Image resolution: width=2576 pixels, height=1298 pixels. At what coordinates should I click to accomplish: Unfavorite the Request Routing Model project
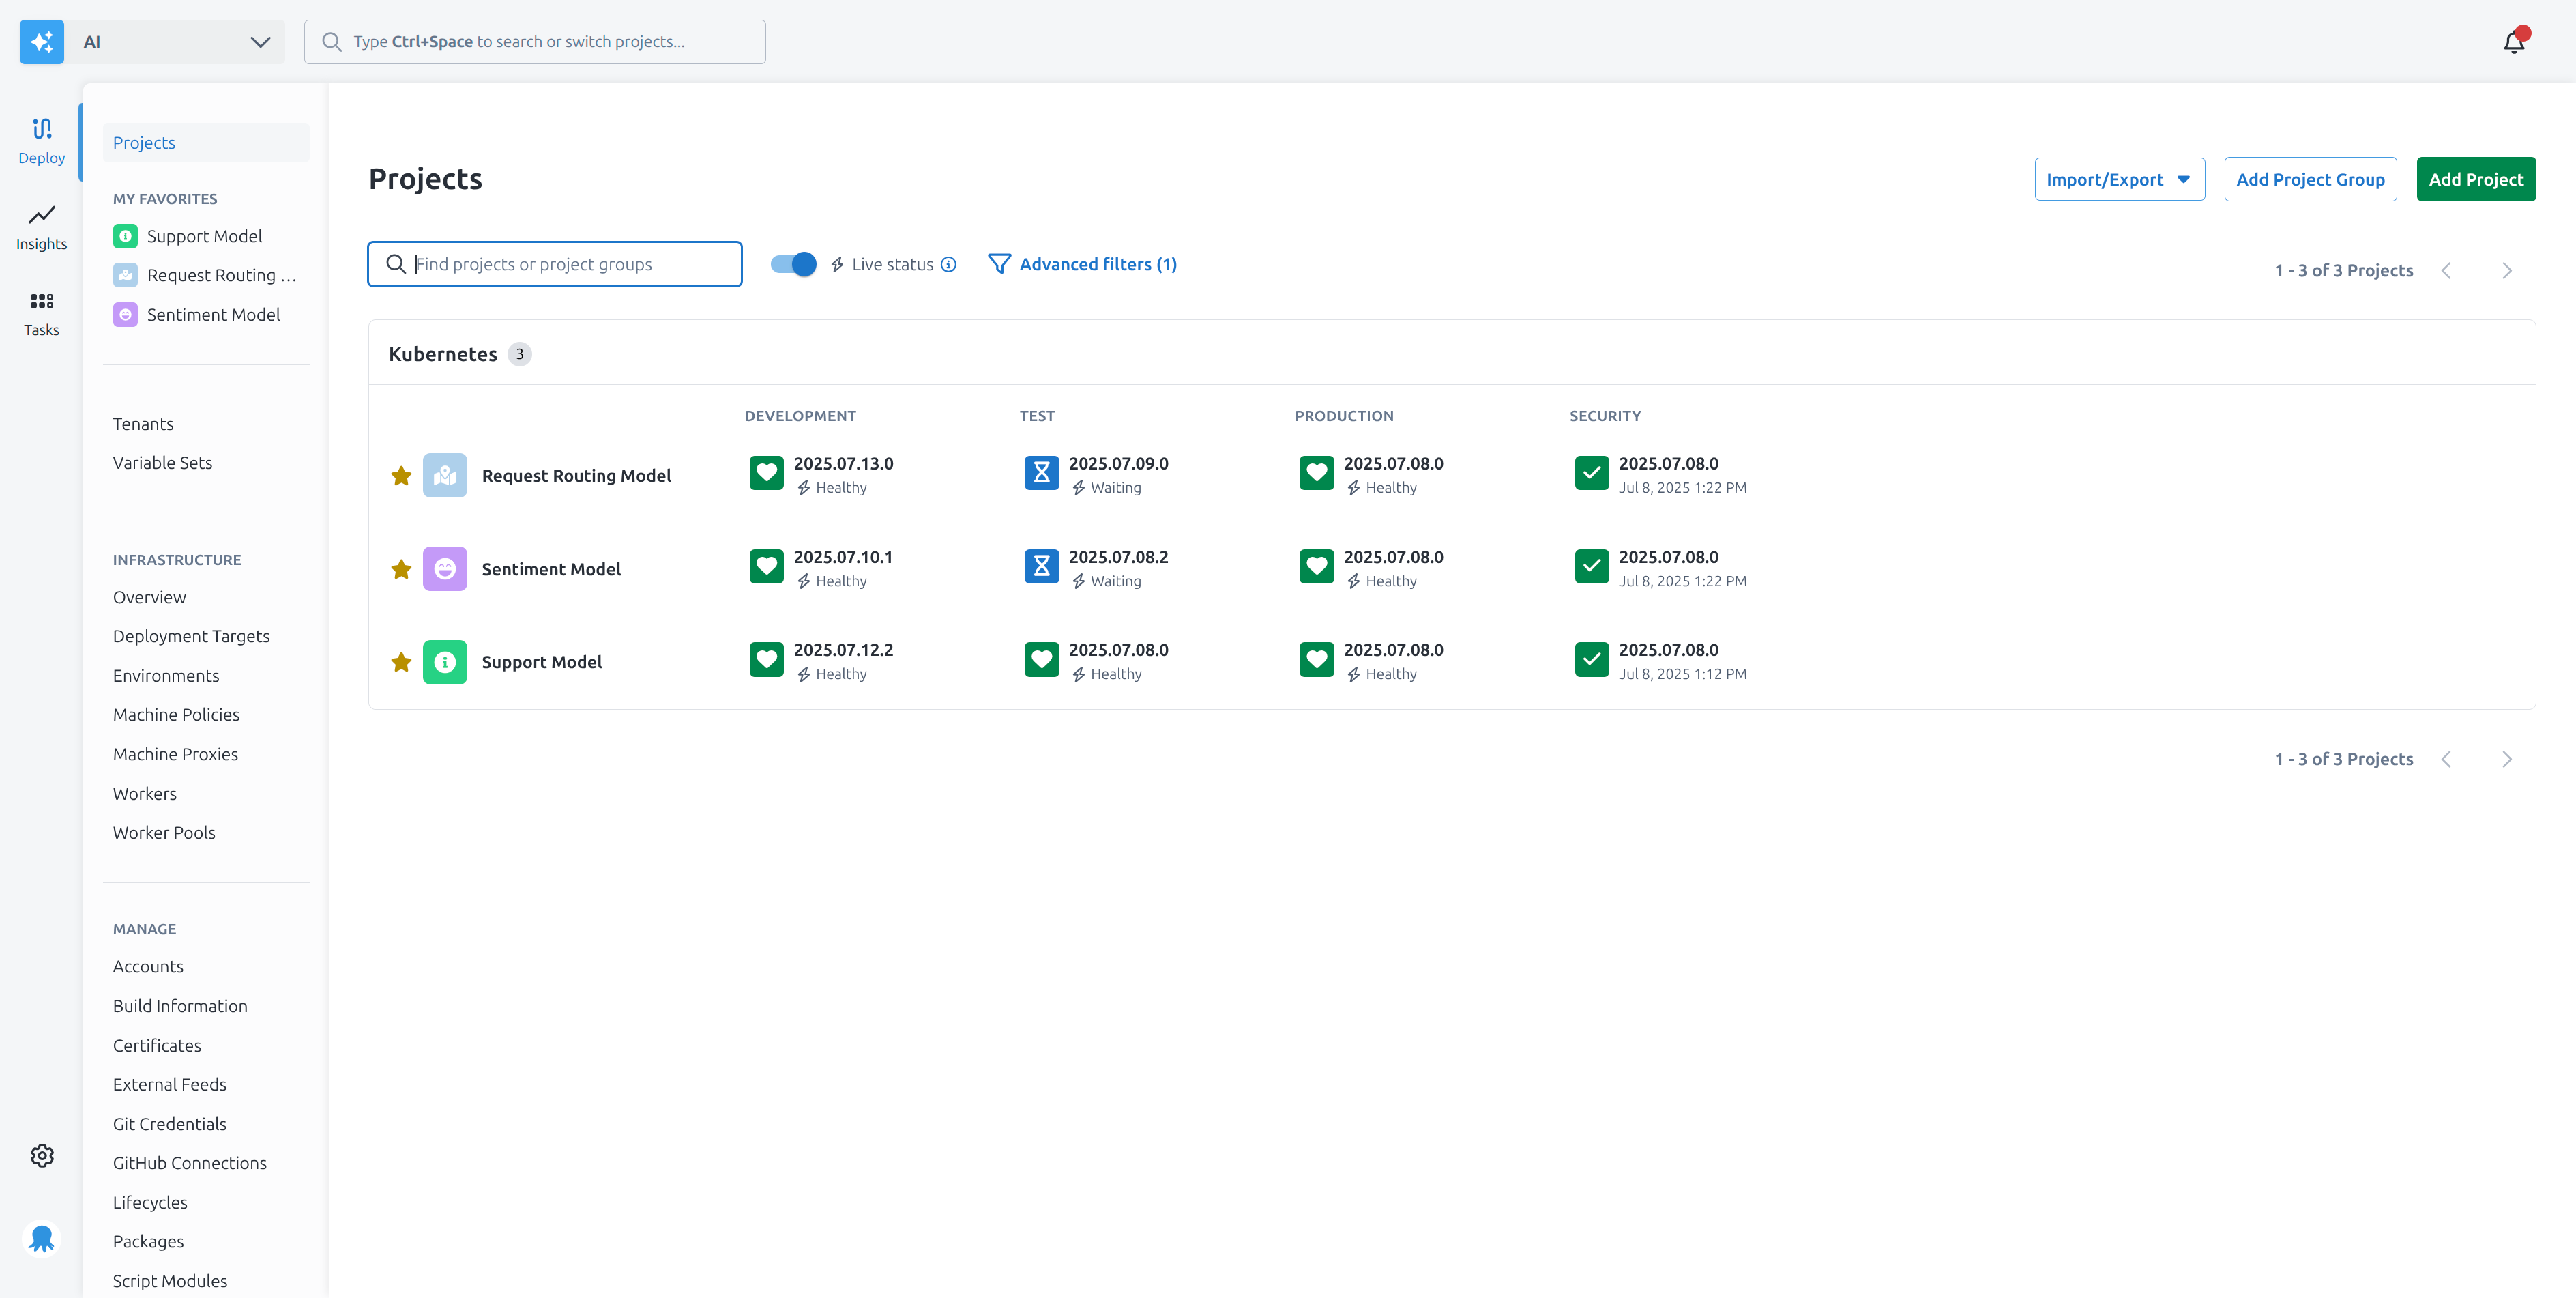[x=401, y=475]
